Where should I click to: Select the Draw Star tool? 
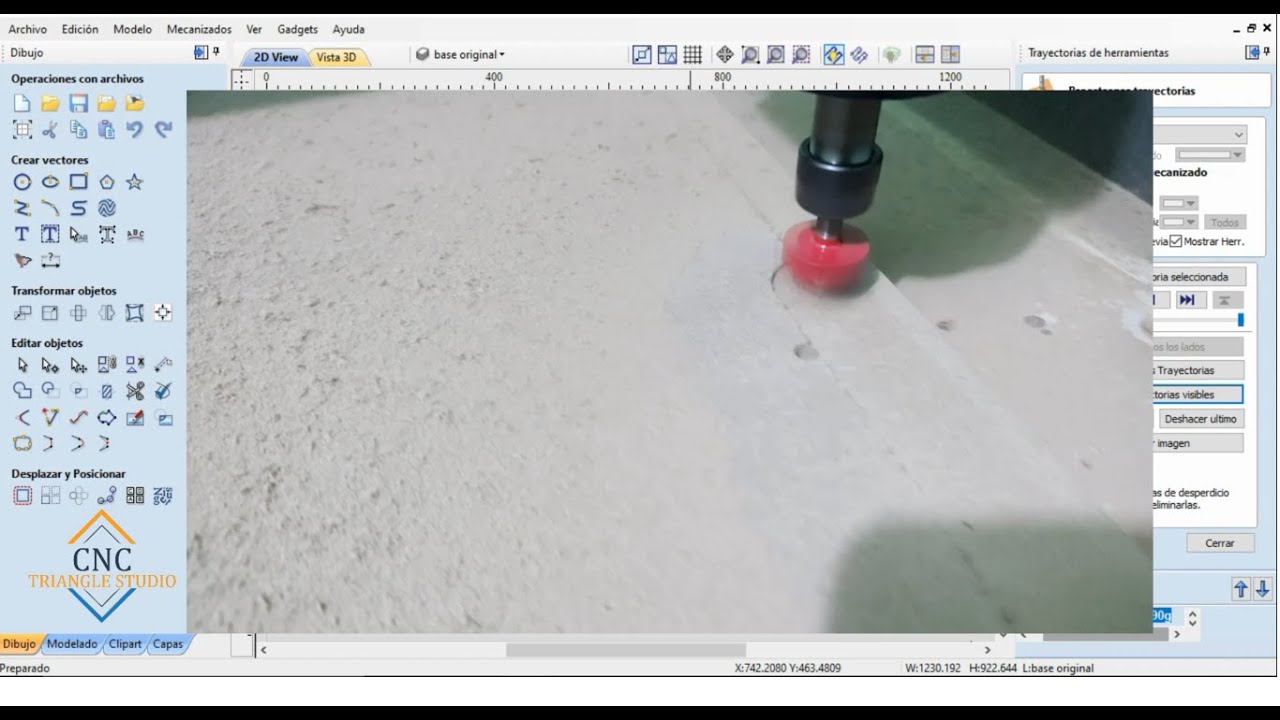134,182
